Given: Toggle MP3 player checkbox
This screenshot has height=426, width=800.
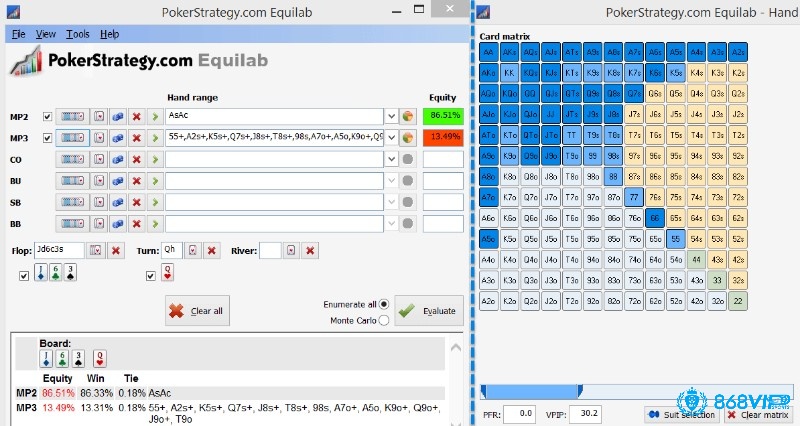Looking at the screenshot, I should coord(47,138).
